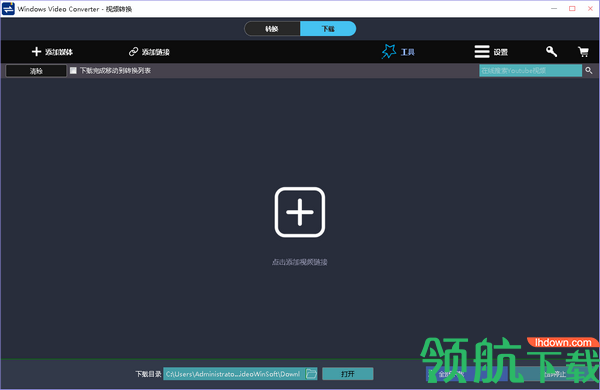
Task: Click the 工具 label
Action: [x=408, y=52]
